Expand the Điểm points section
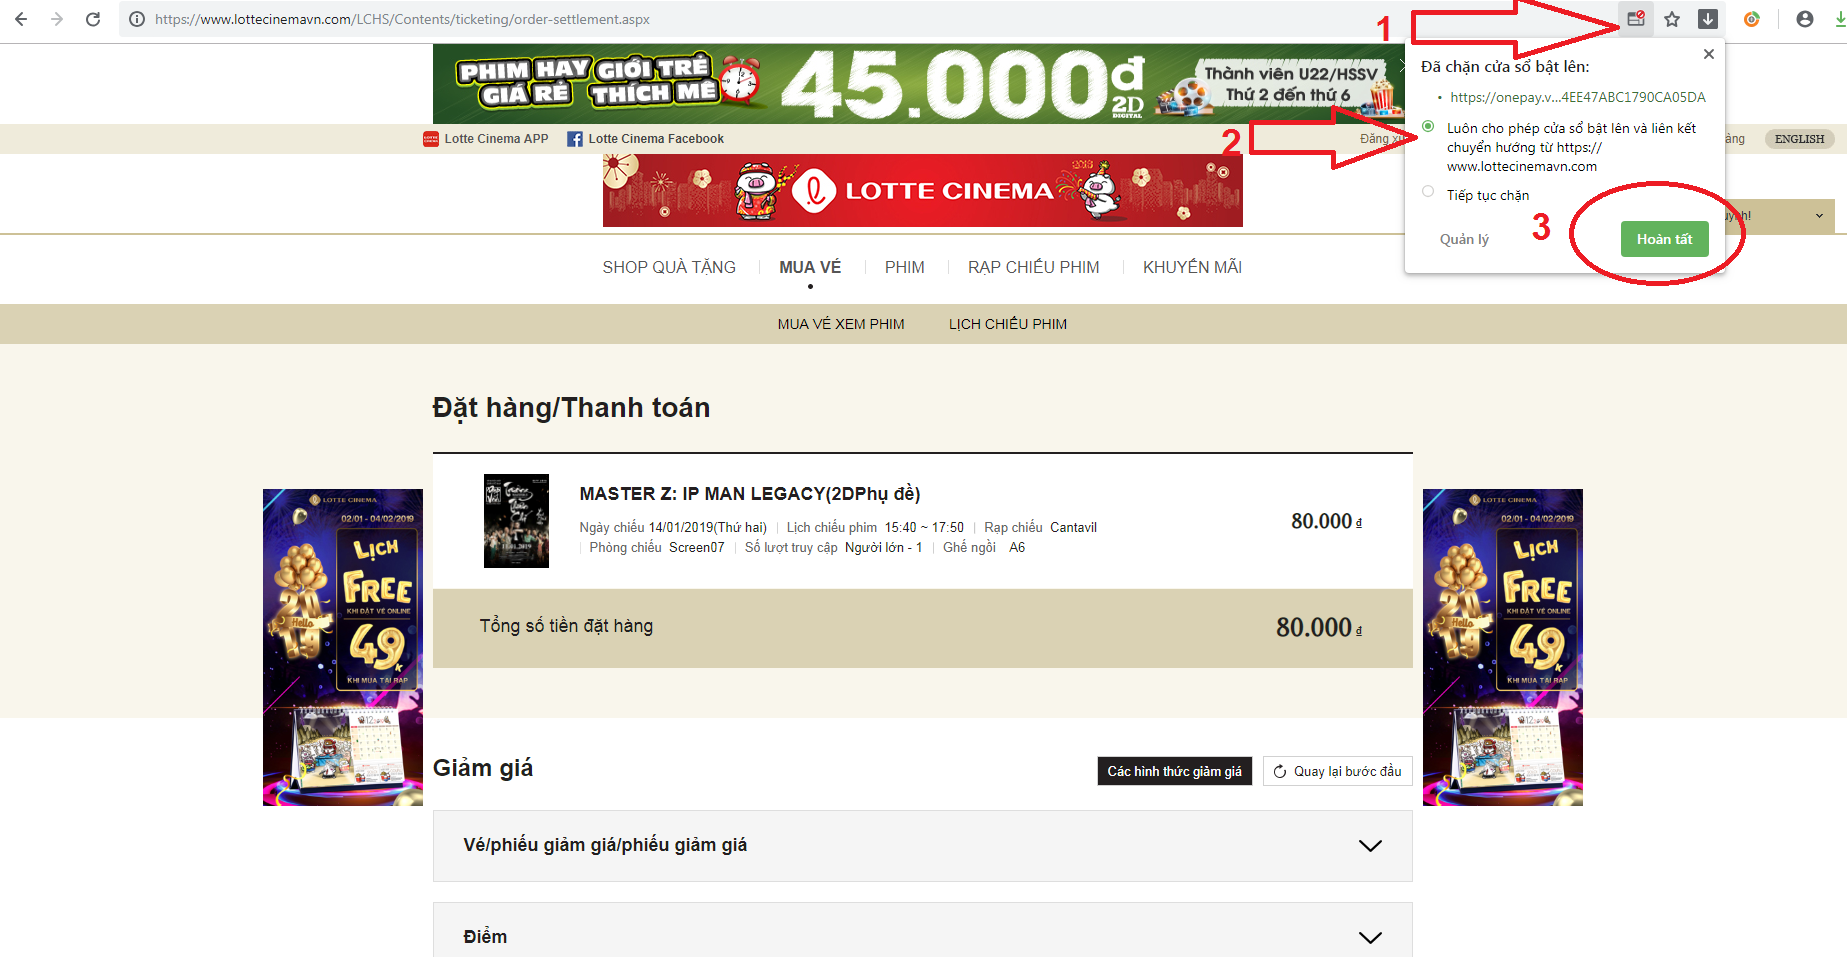This screenshot has height=957, width=1847. 1369,937
